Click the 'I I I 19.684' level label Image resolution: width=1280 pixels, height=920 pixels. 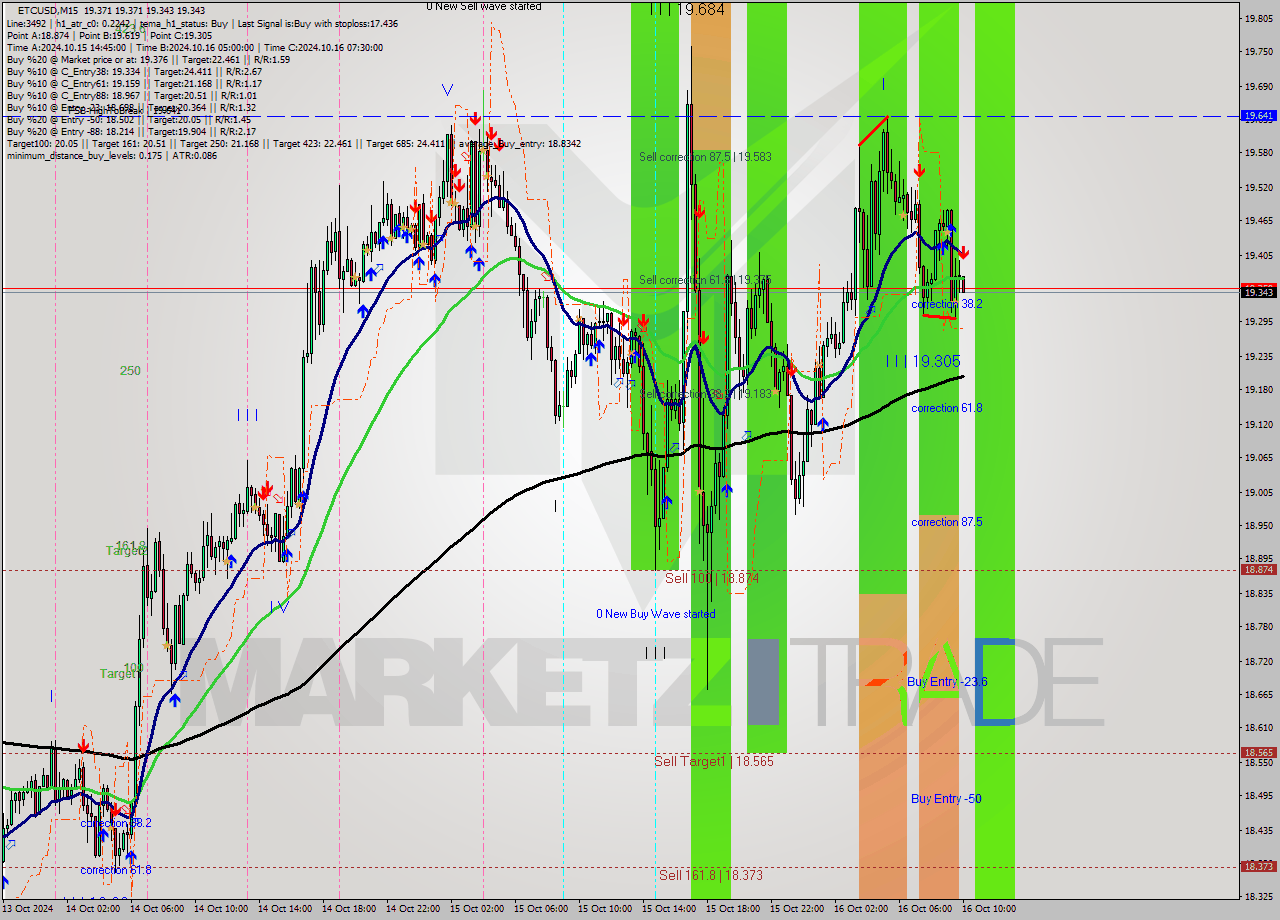tap(687, 9)
